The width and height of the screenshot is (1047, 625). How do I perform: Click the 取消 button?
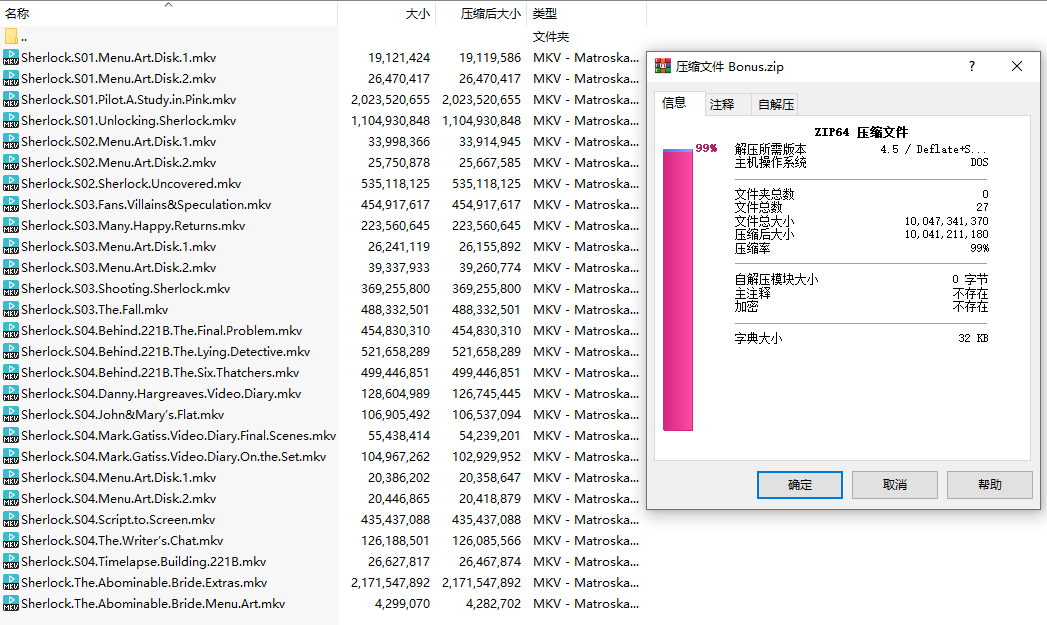pyautogui.click(x=894, y=485)
